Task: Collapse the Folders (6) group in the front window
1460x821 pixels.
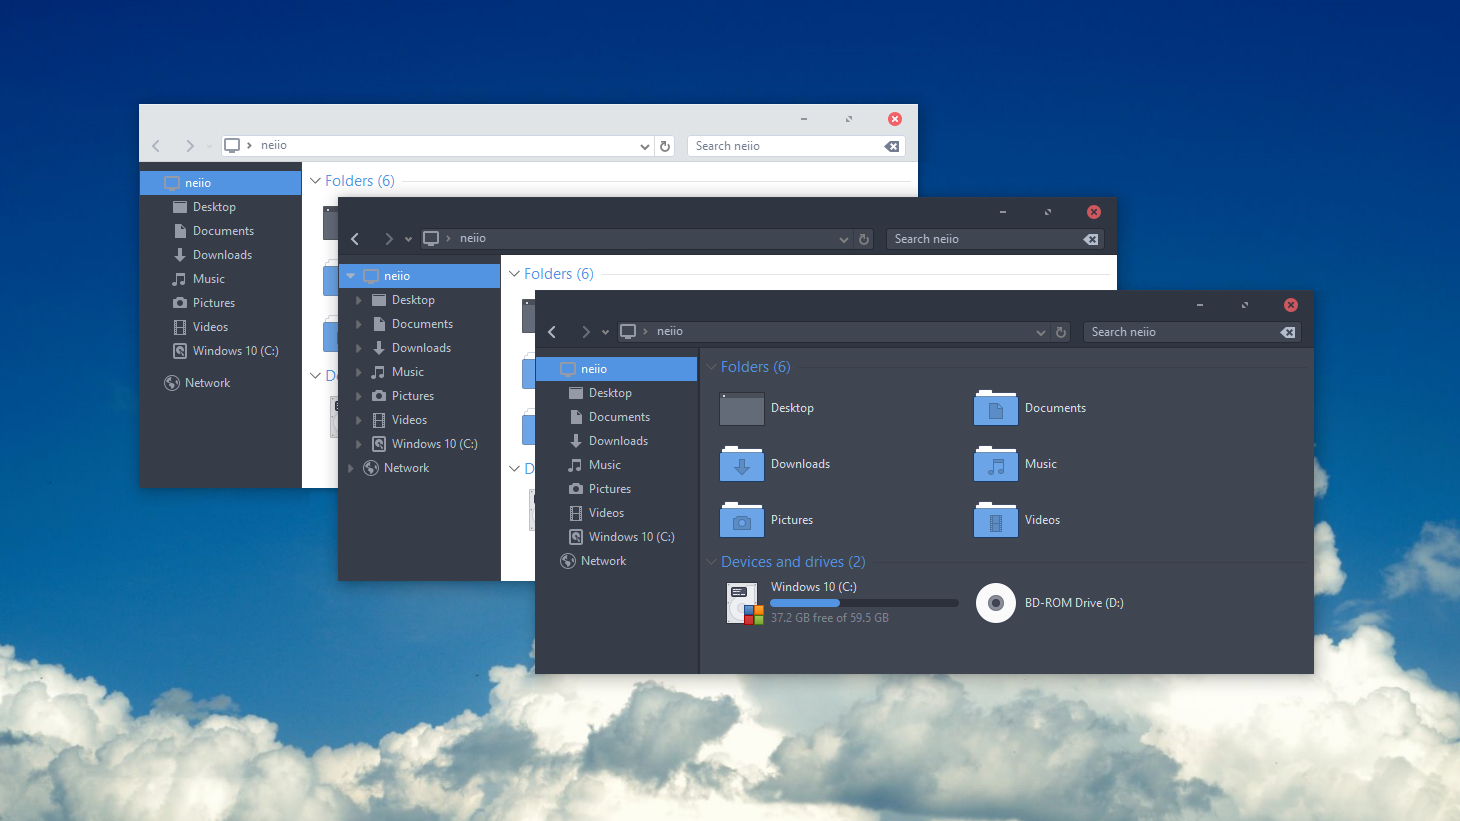Action: [712, 367]
